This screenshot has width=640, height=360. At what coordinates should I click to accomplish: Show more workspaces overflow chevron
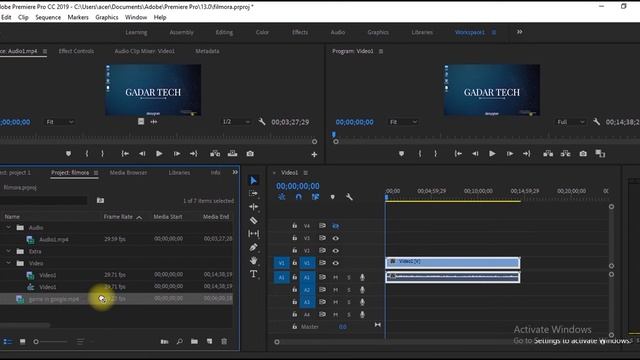pos(519,32)
